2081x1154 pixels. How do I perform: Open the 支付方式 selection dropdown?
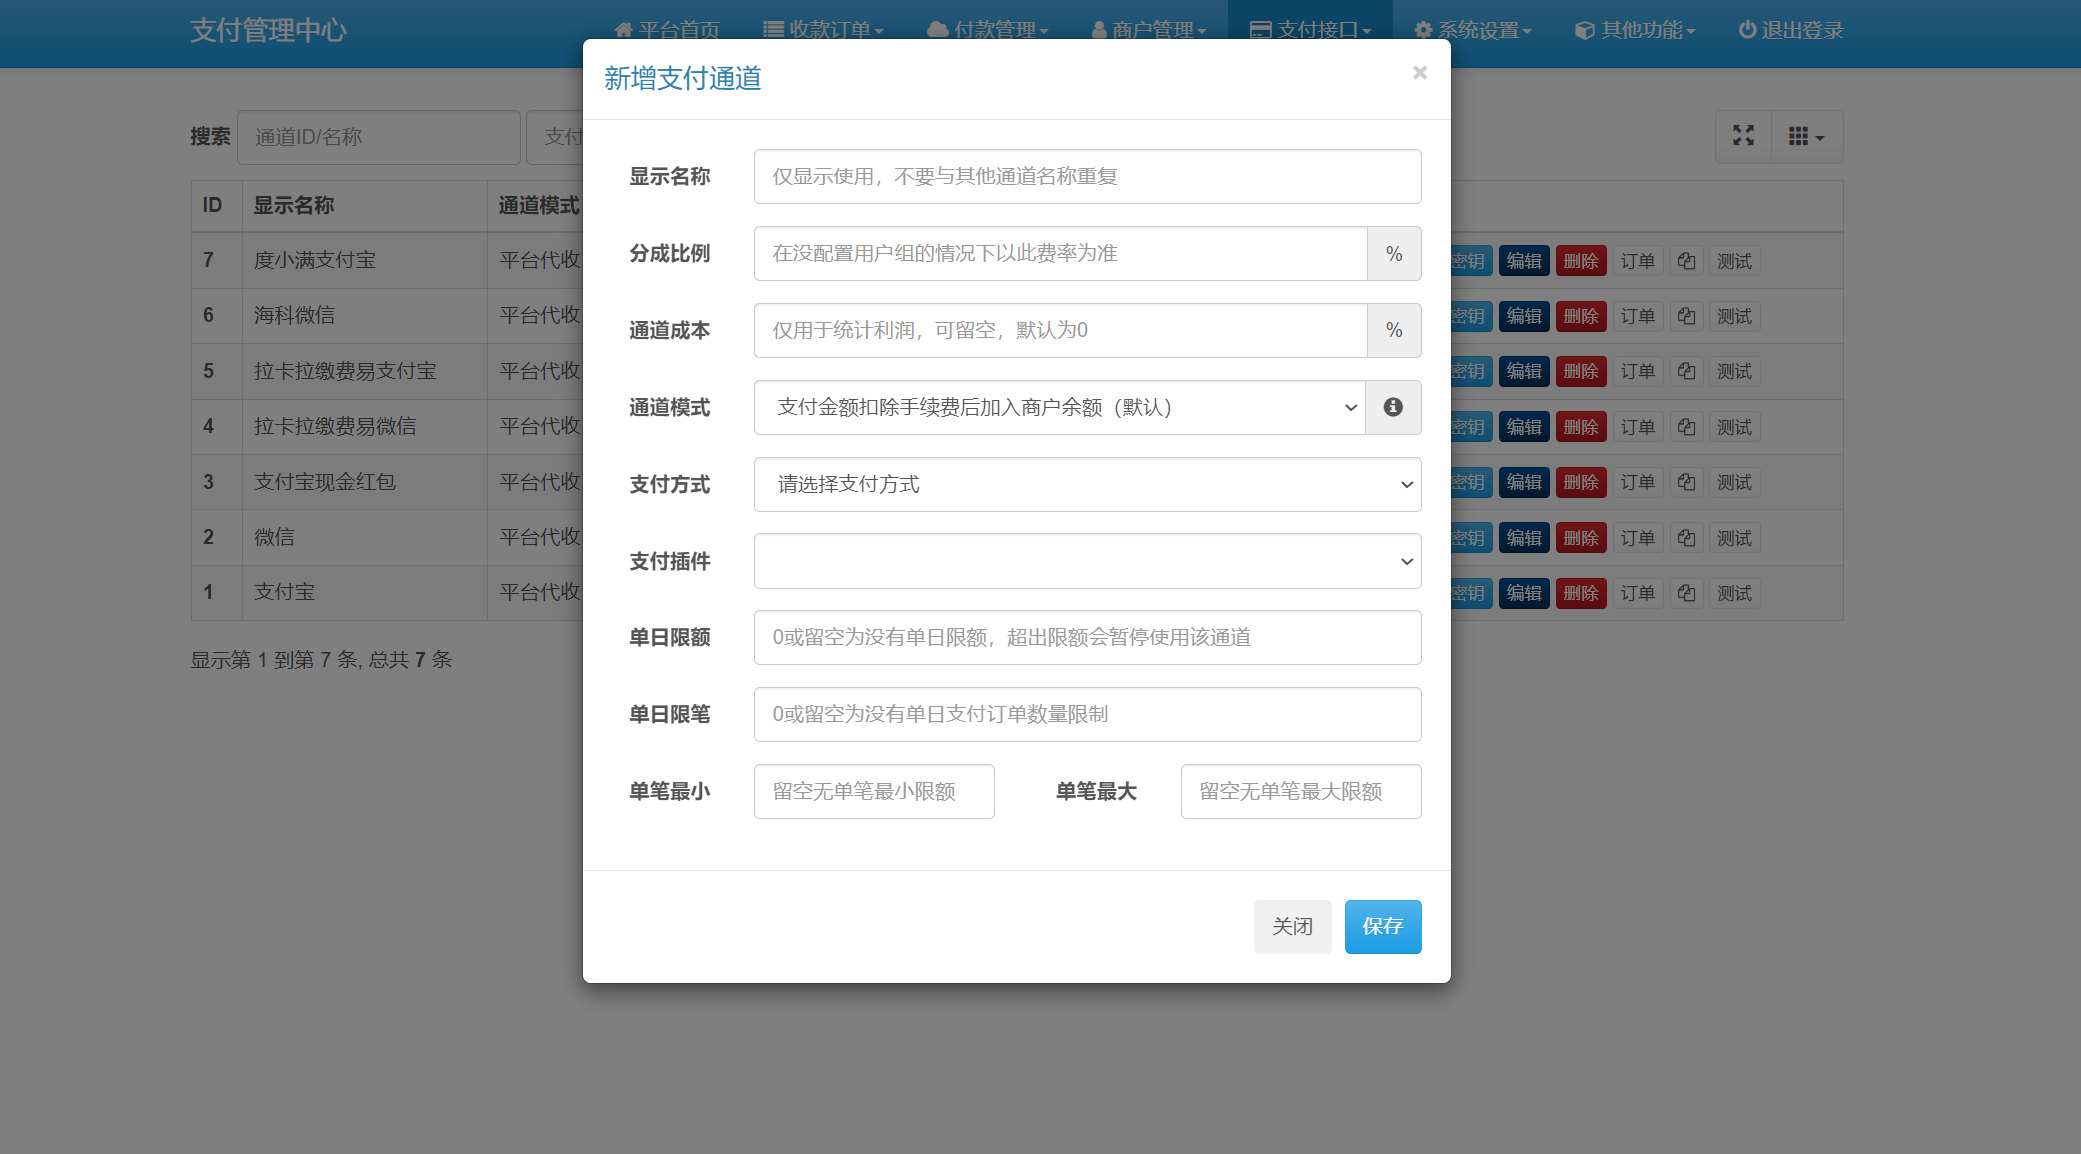pos(1087,484)
